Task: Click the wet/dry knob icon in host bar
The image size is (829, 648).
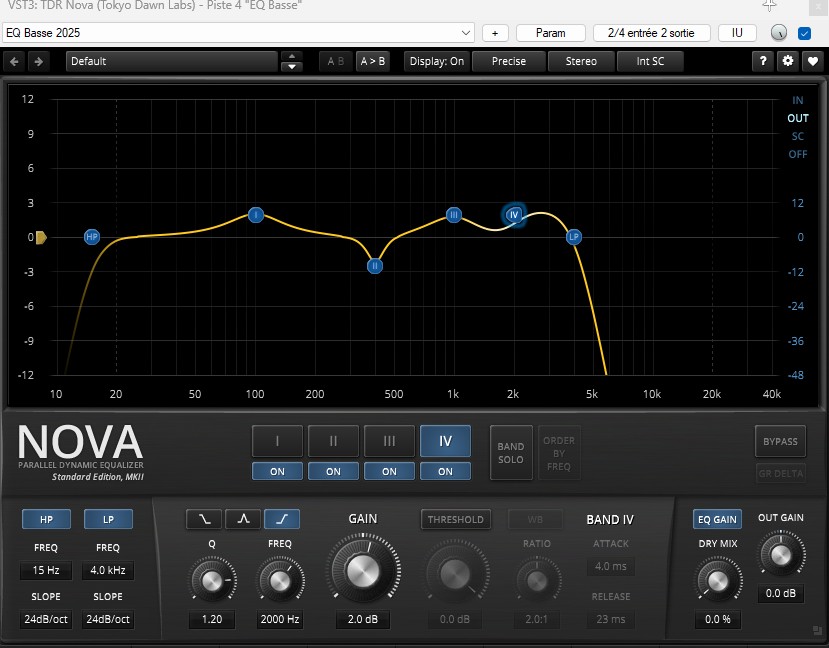Action: (x=779, y=33)
